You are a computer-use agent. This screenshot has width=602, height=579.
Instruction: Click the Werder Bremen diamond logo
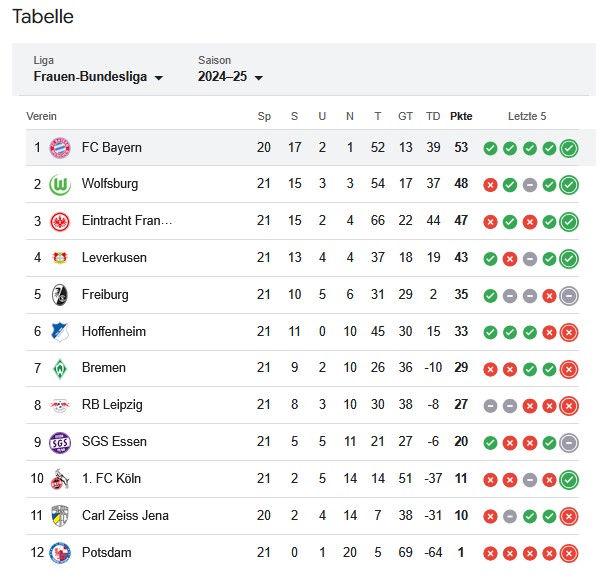pos(60,368)
